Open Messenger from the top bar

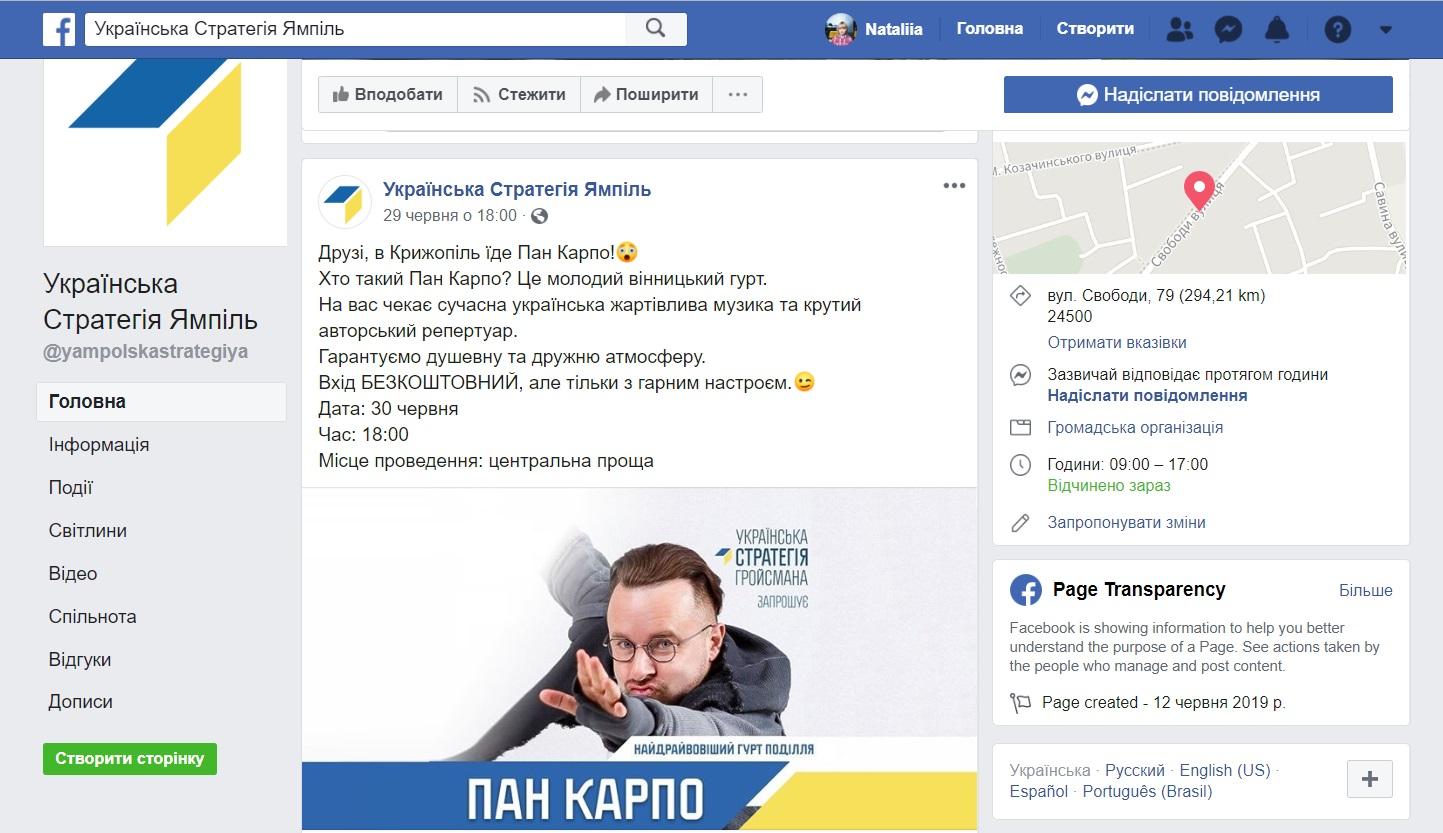point(1228,29)
